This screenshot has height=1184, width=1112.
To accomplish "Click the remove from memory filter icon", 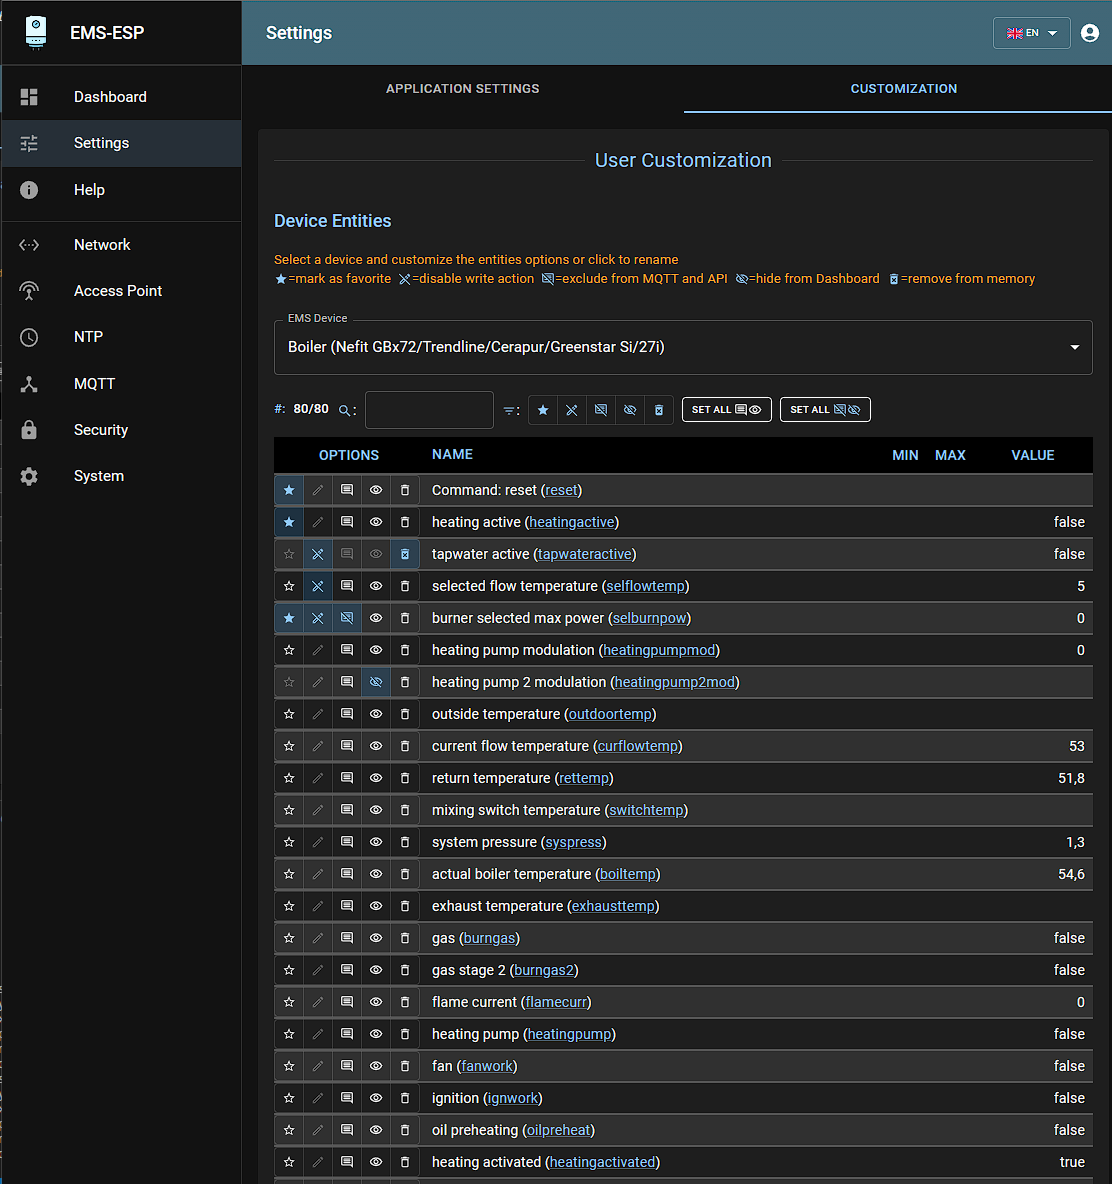I will (x=659, y=410).
